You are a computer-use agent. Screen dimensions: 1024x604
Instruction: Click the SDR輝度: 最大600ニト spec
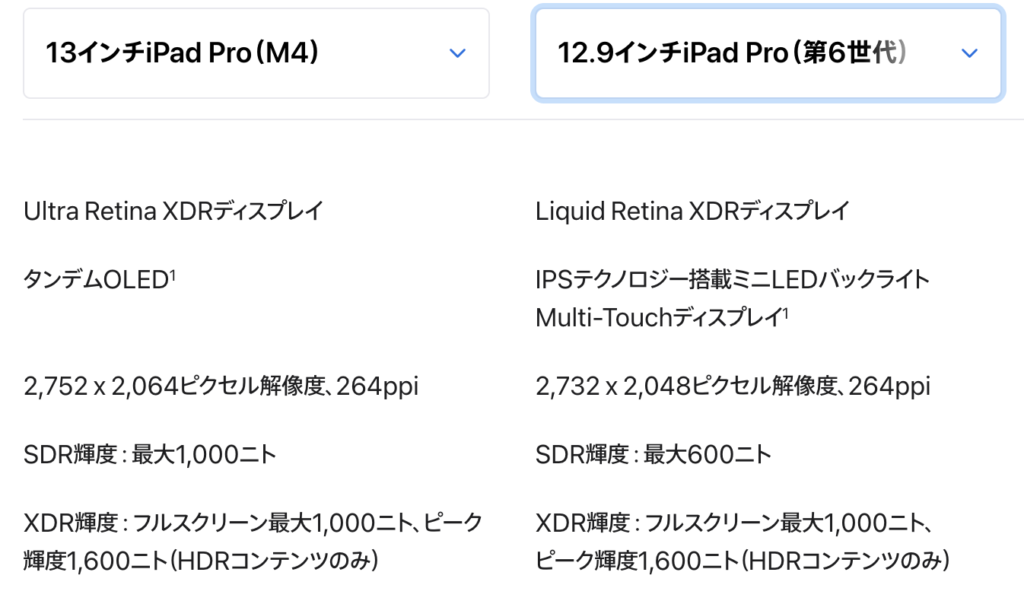tap(653, 454)
